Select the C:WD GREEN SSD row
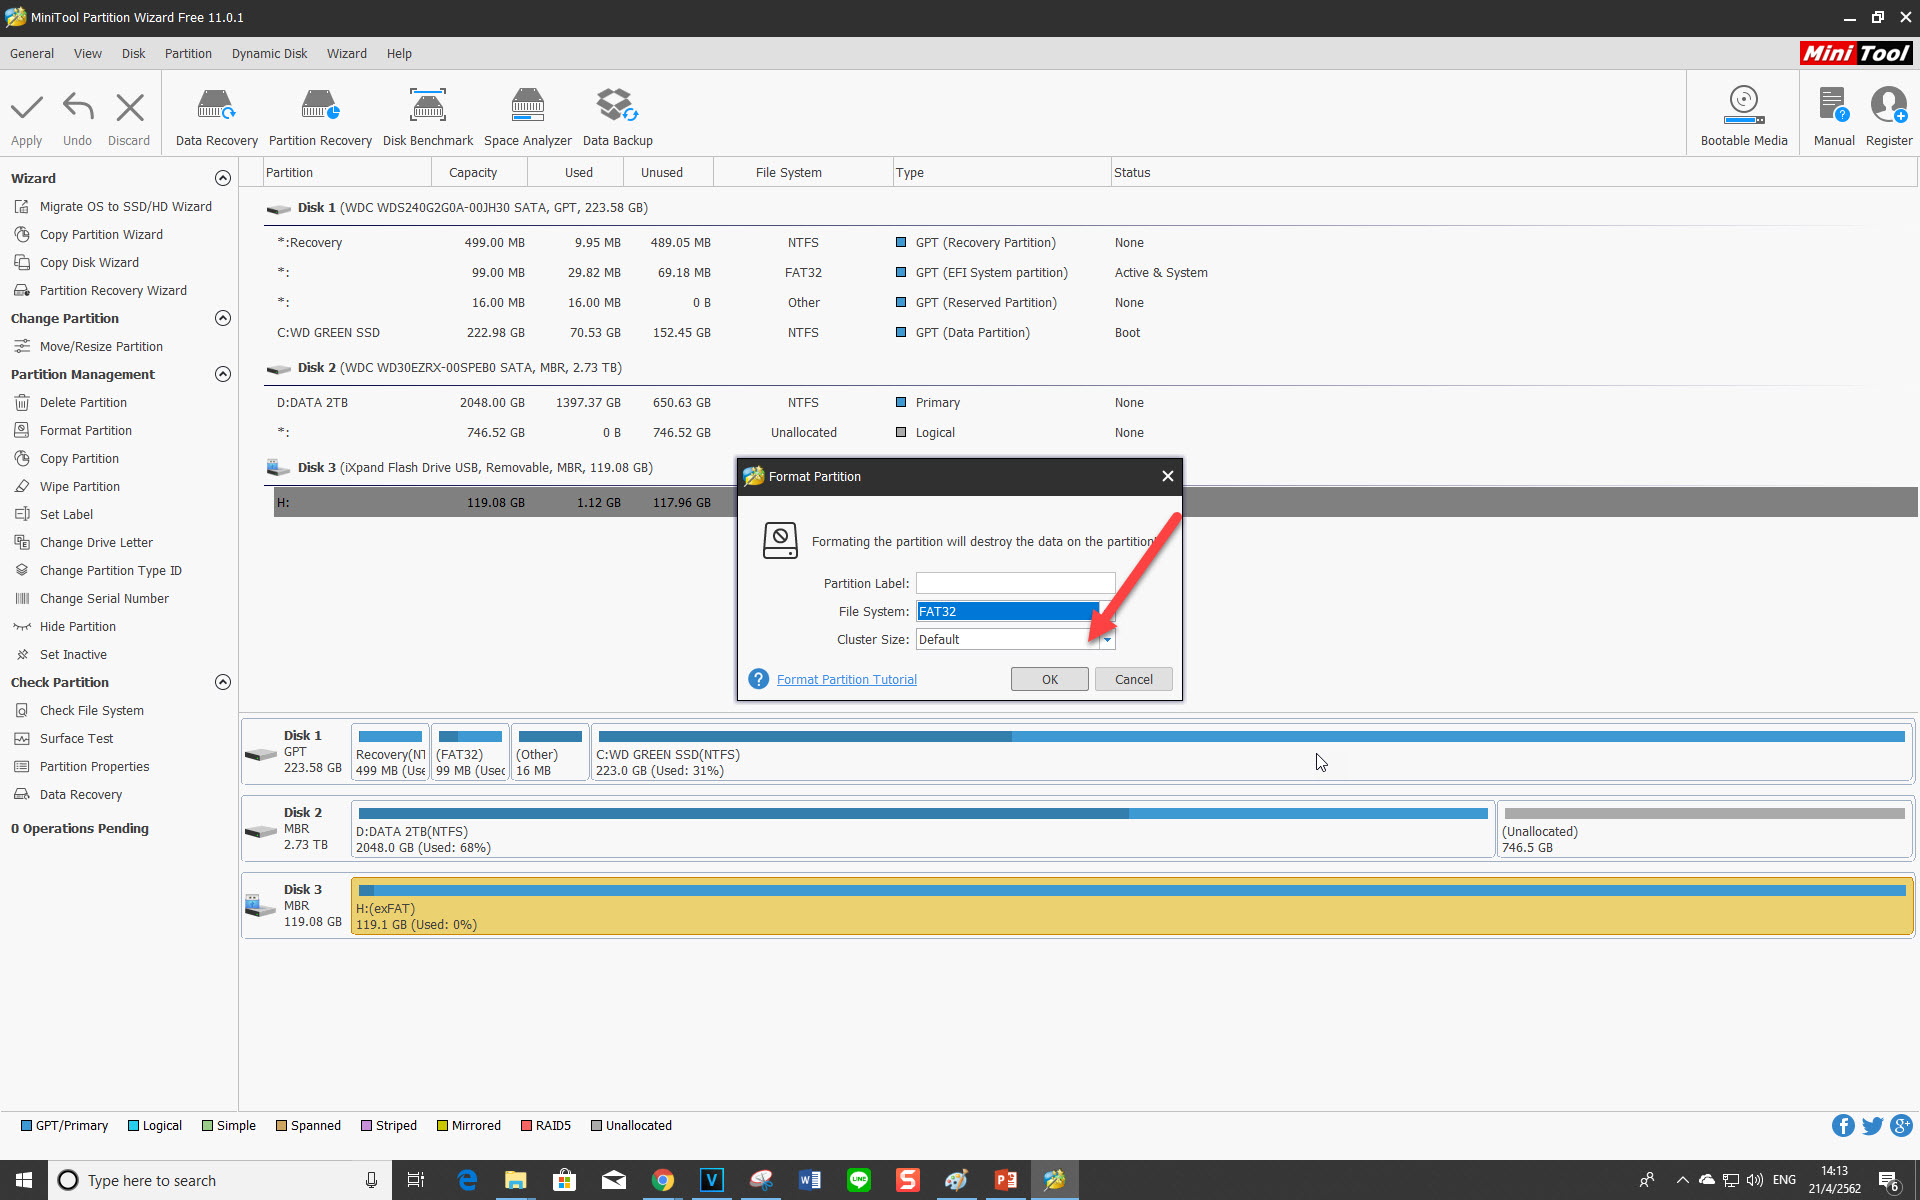Screen dimensions: 1920x1200 click(x=1090, y=332)
